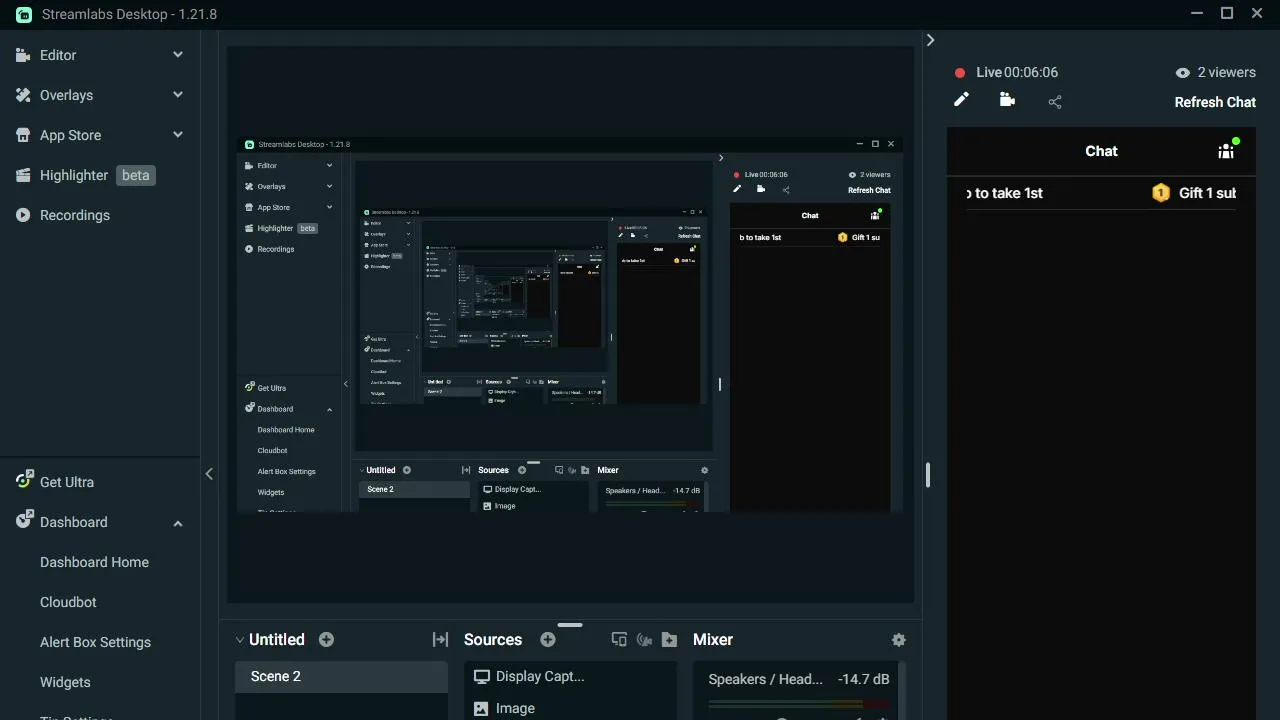Click the pencil edit stream info icon
Viewport: 1280px width, 720px height.
961,99
